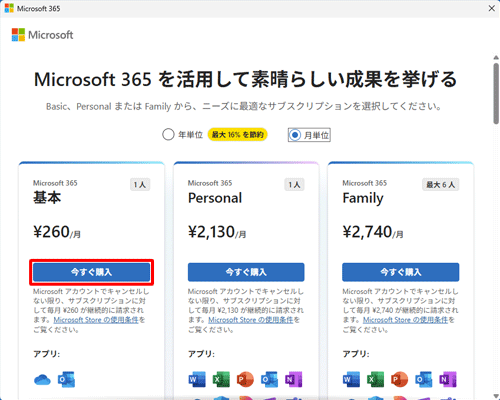Click the ¥260/月 price text
This screenshot has height=400, width=500.
57,232
